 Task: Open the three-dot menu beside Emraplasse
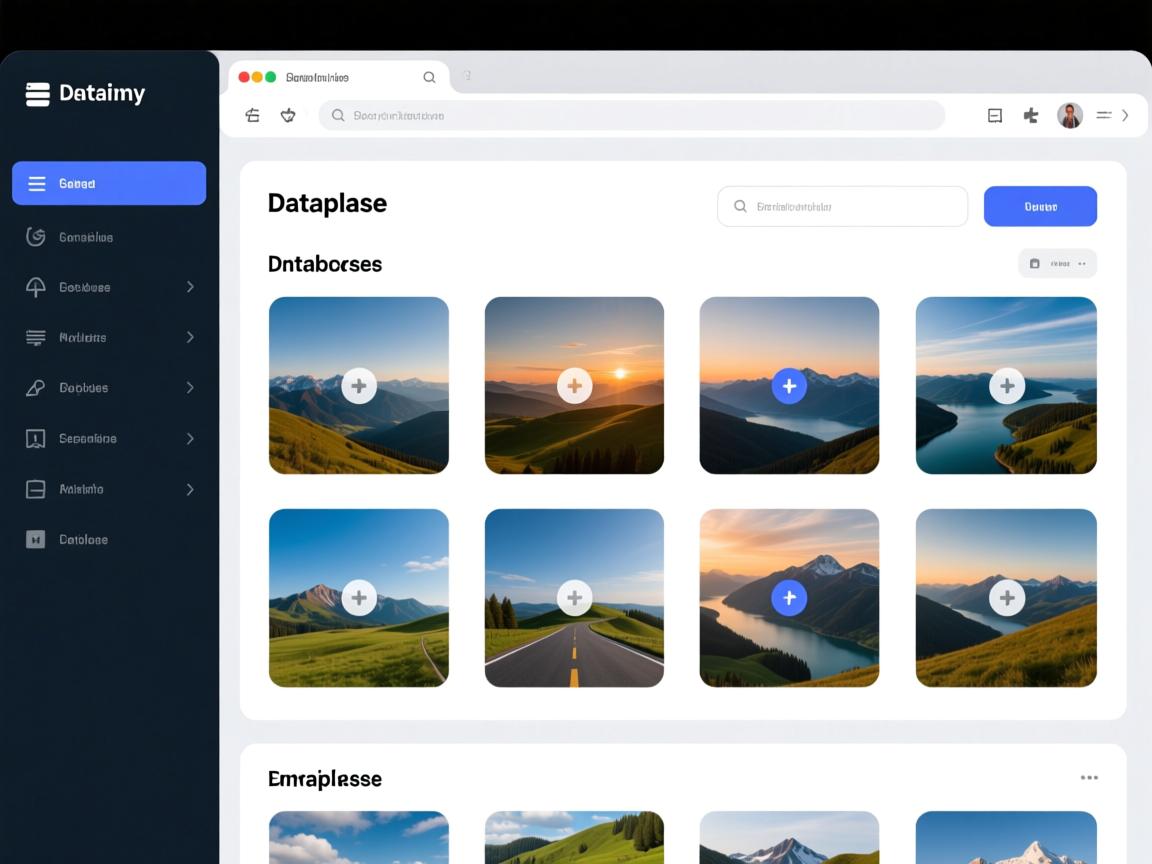[x=1089, y=778]
